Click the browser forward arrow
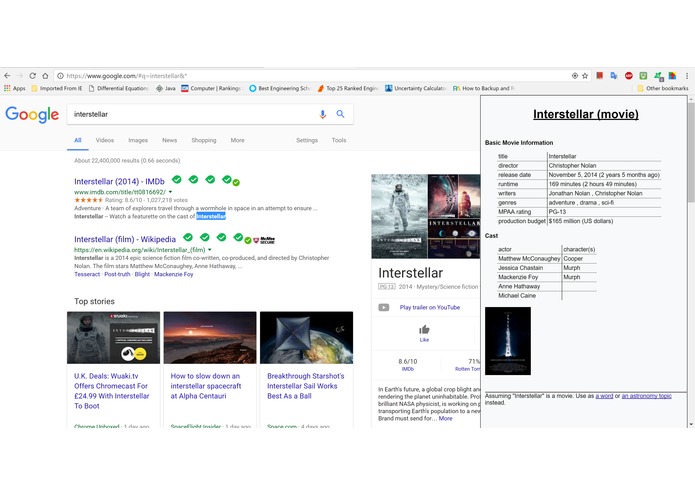 coord(20,76)
